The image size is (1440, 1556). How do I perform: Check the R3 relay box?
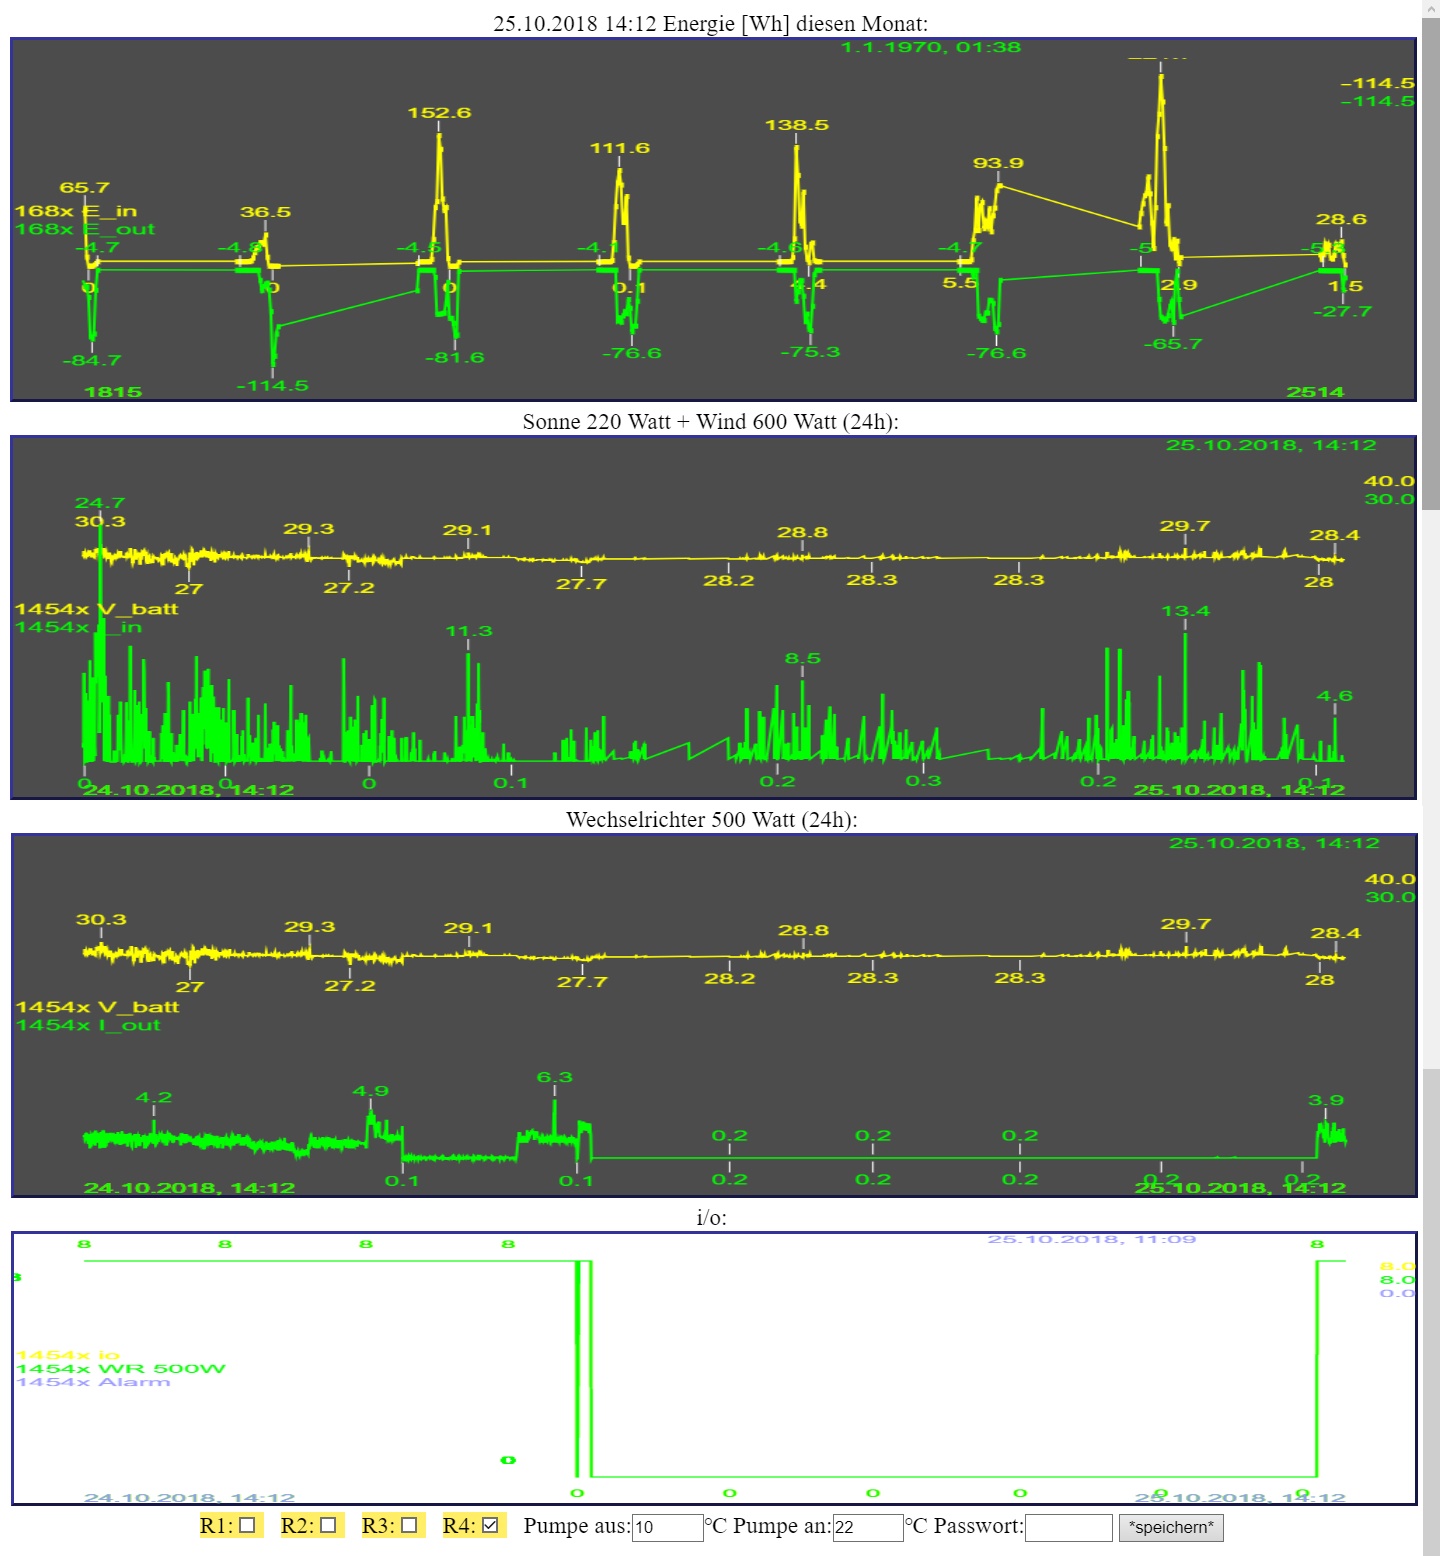[409, 1525]
